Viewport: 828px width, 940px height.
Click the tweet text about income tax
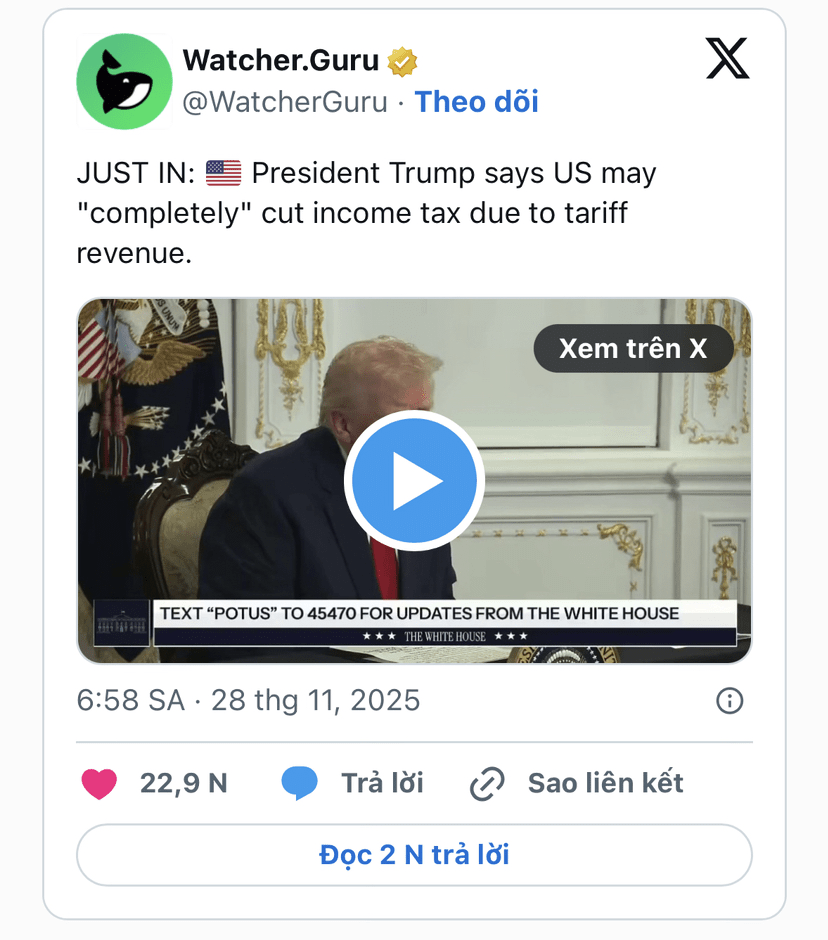click(366, 213)
